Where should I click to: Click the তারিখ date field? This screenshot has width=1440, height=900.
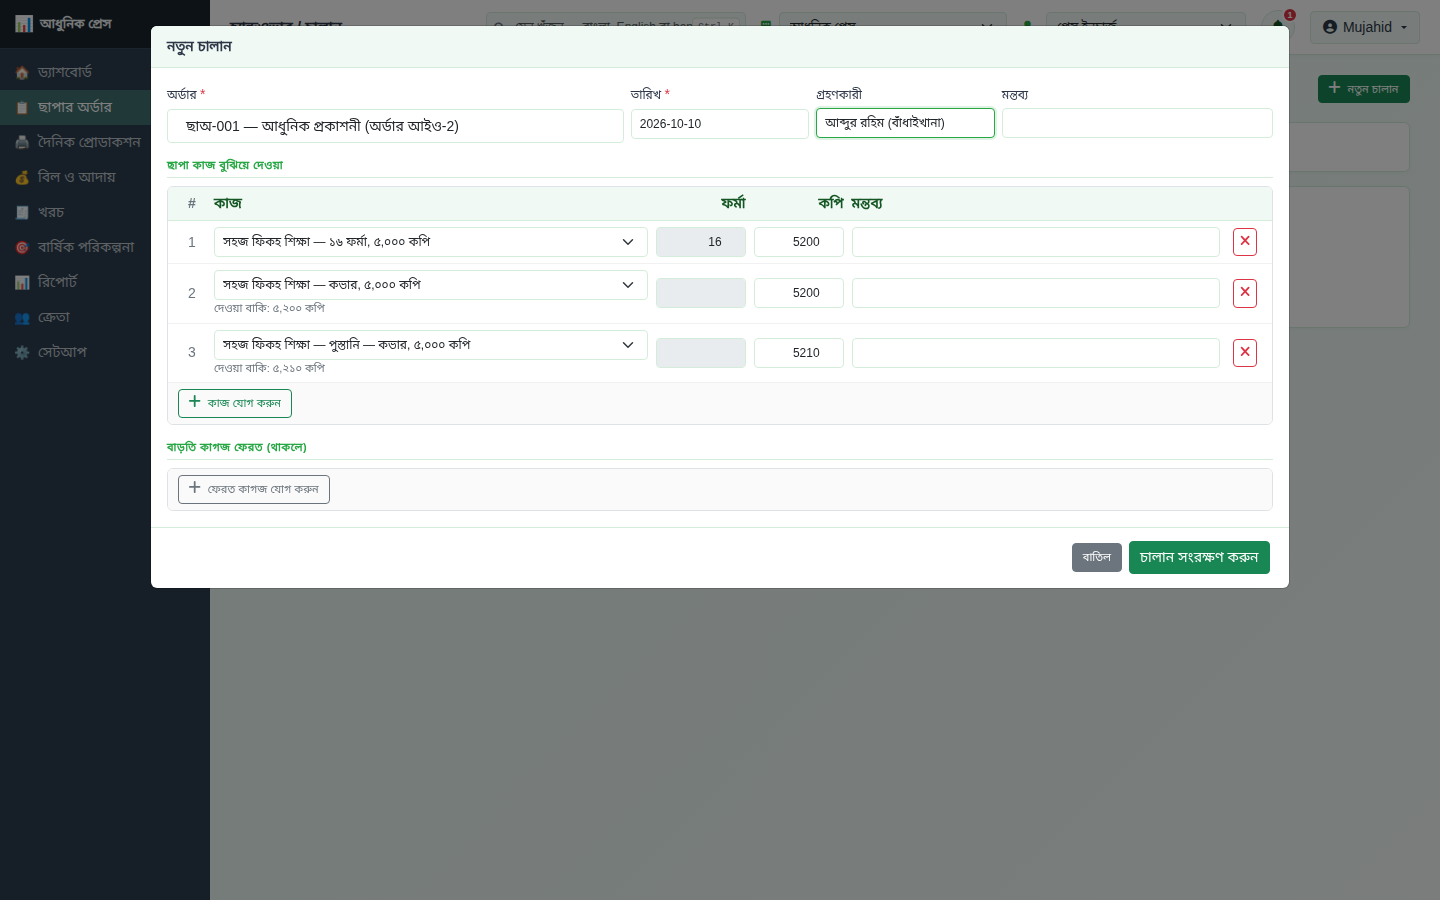720,124
